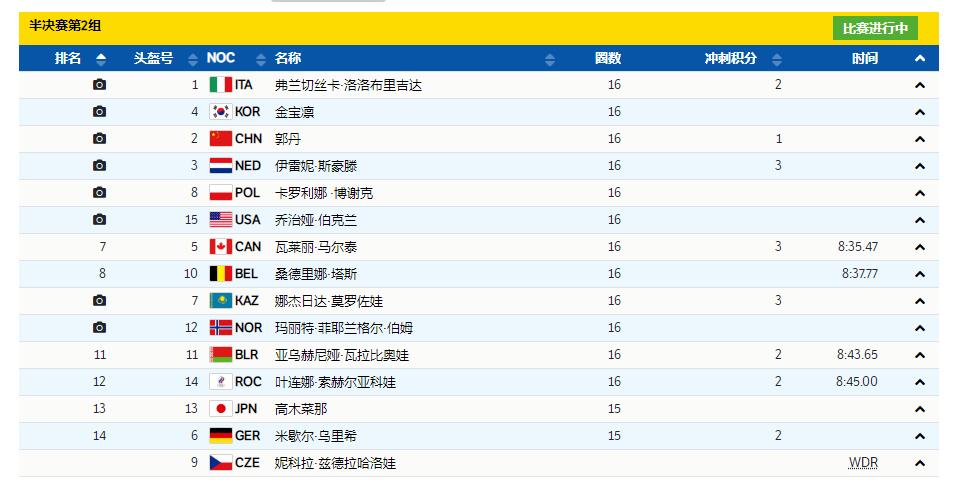The width and height of the screenshot is (974, 492).
Task: Open photo-finish camera icon for USA row
Action: [x=99, y=219]
